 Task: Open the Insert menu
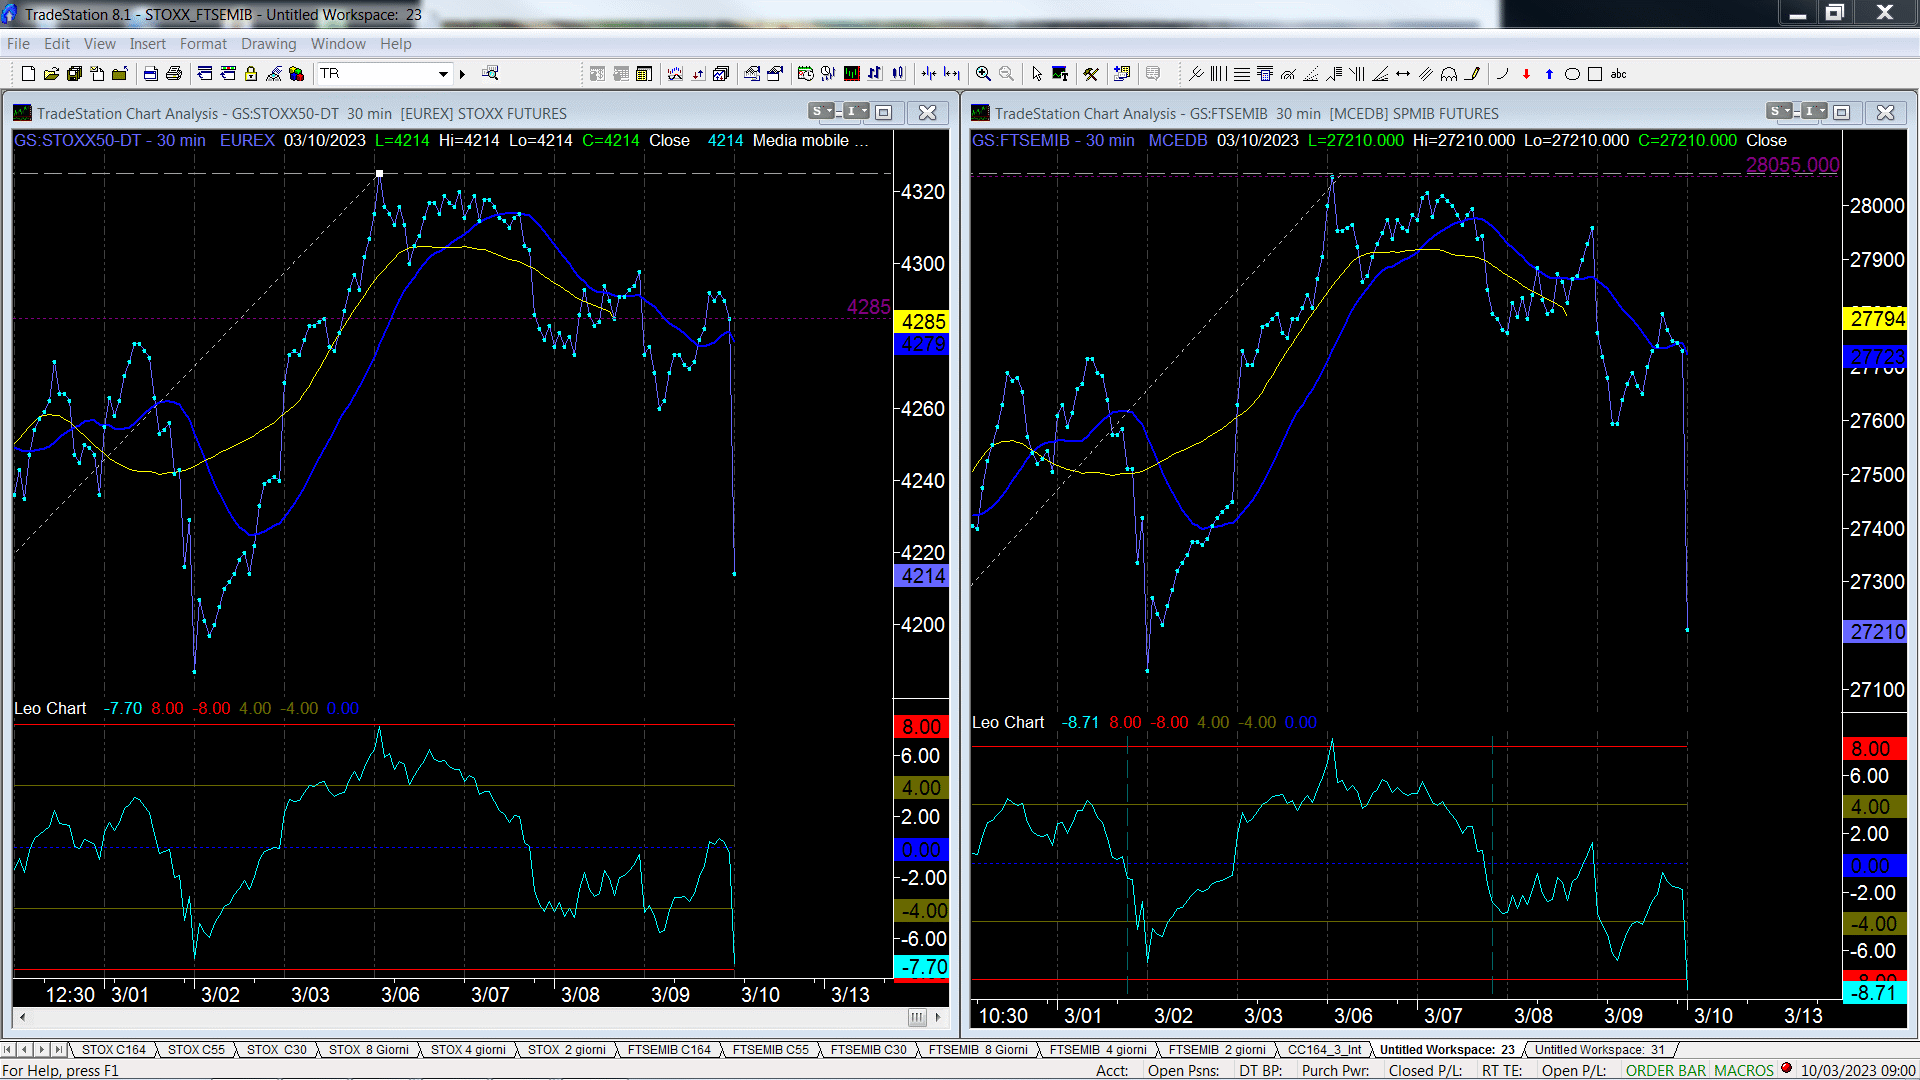[x=147, y=44]
